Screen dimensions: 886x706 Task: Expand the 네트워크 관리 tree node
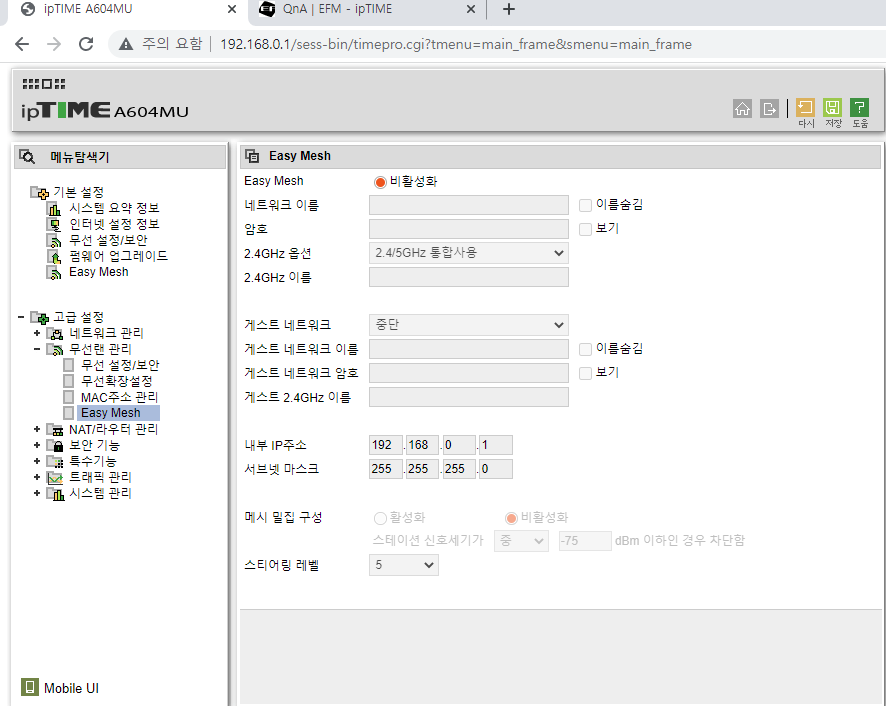(37, 333)
